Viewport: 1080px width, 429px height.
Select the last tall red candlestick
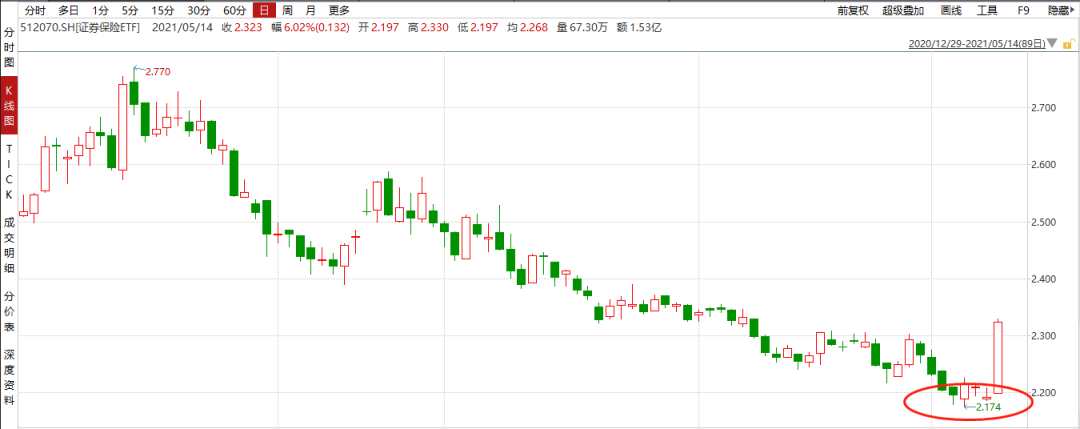[x=997, y=357]
